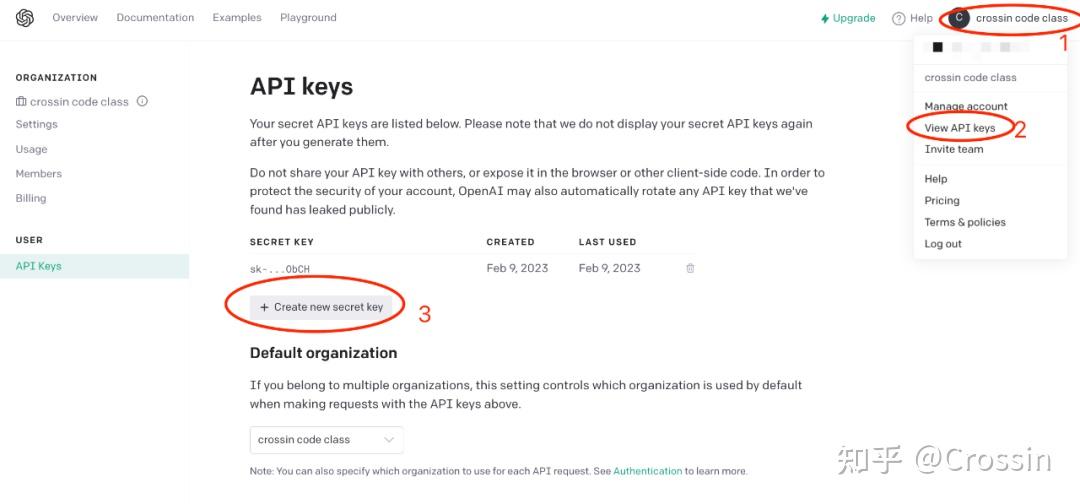
Task: Open Billing in the sidebar
Action: pyautogui.click(x=31, y=198)
